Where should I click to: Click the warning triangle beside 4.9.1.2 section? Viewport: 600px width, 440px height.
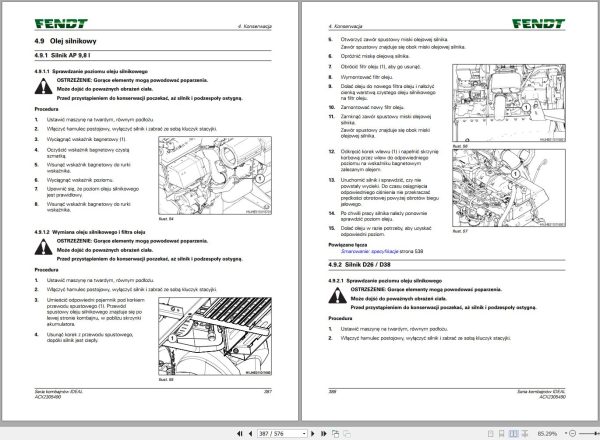pyautogui.click(x=43, y=247)
